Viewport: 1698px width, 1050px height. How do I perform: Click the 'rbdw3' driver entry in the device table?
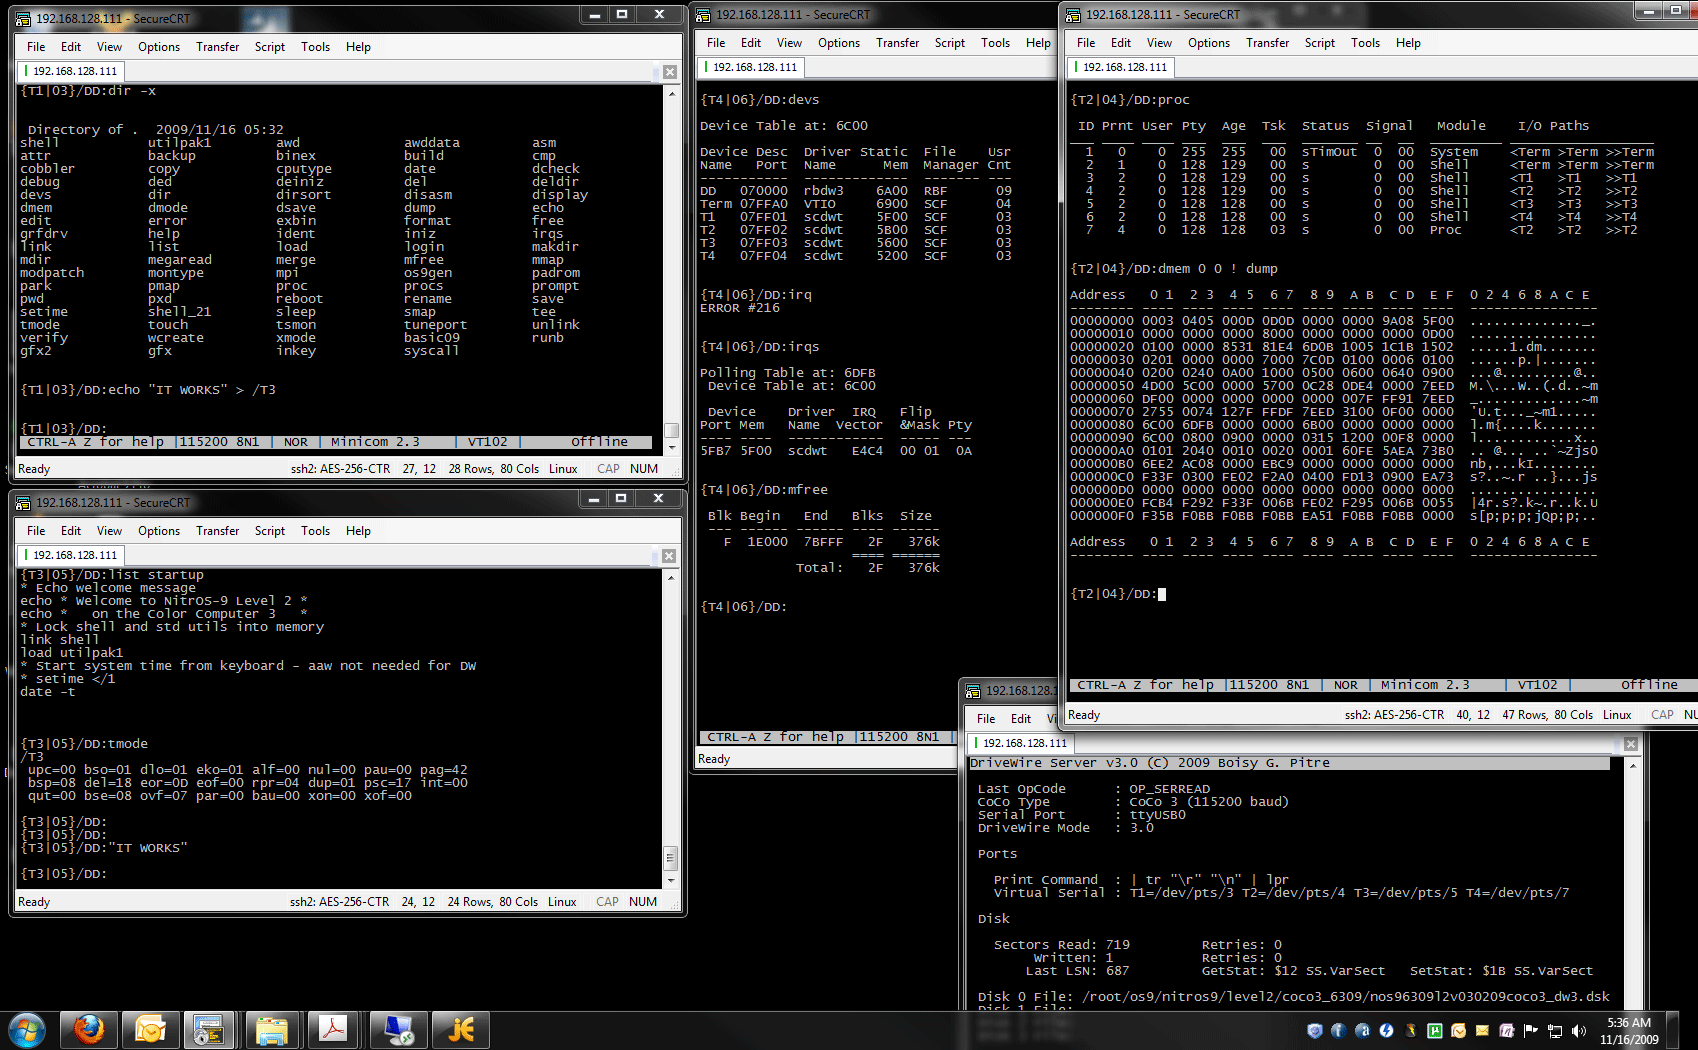click(824, 191)
